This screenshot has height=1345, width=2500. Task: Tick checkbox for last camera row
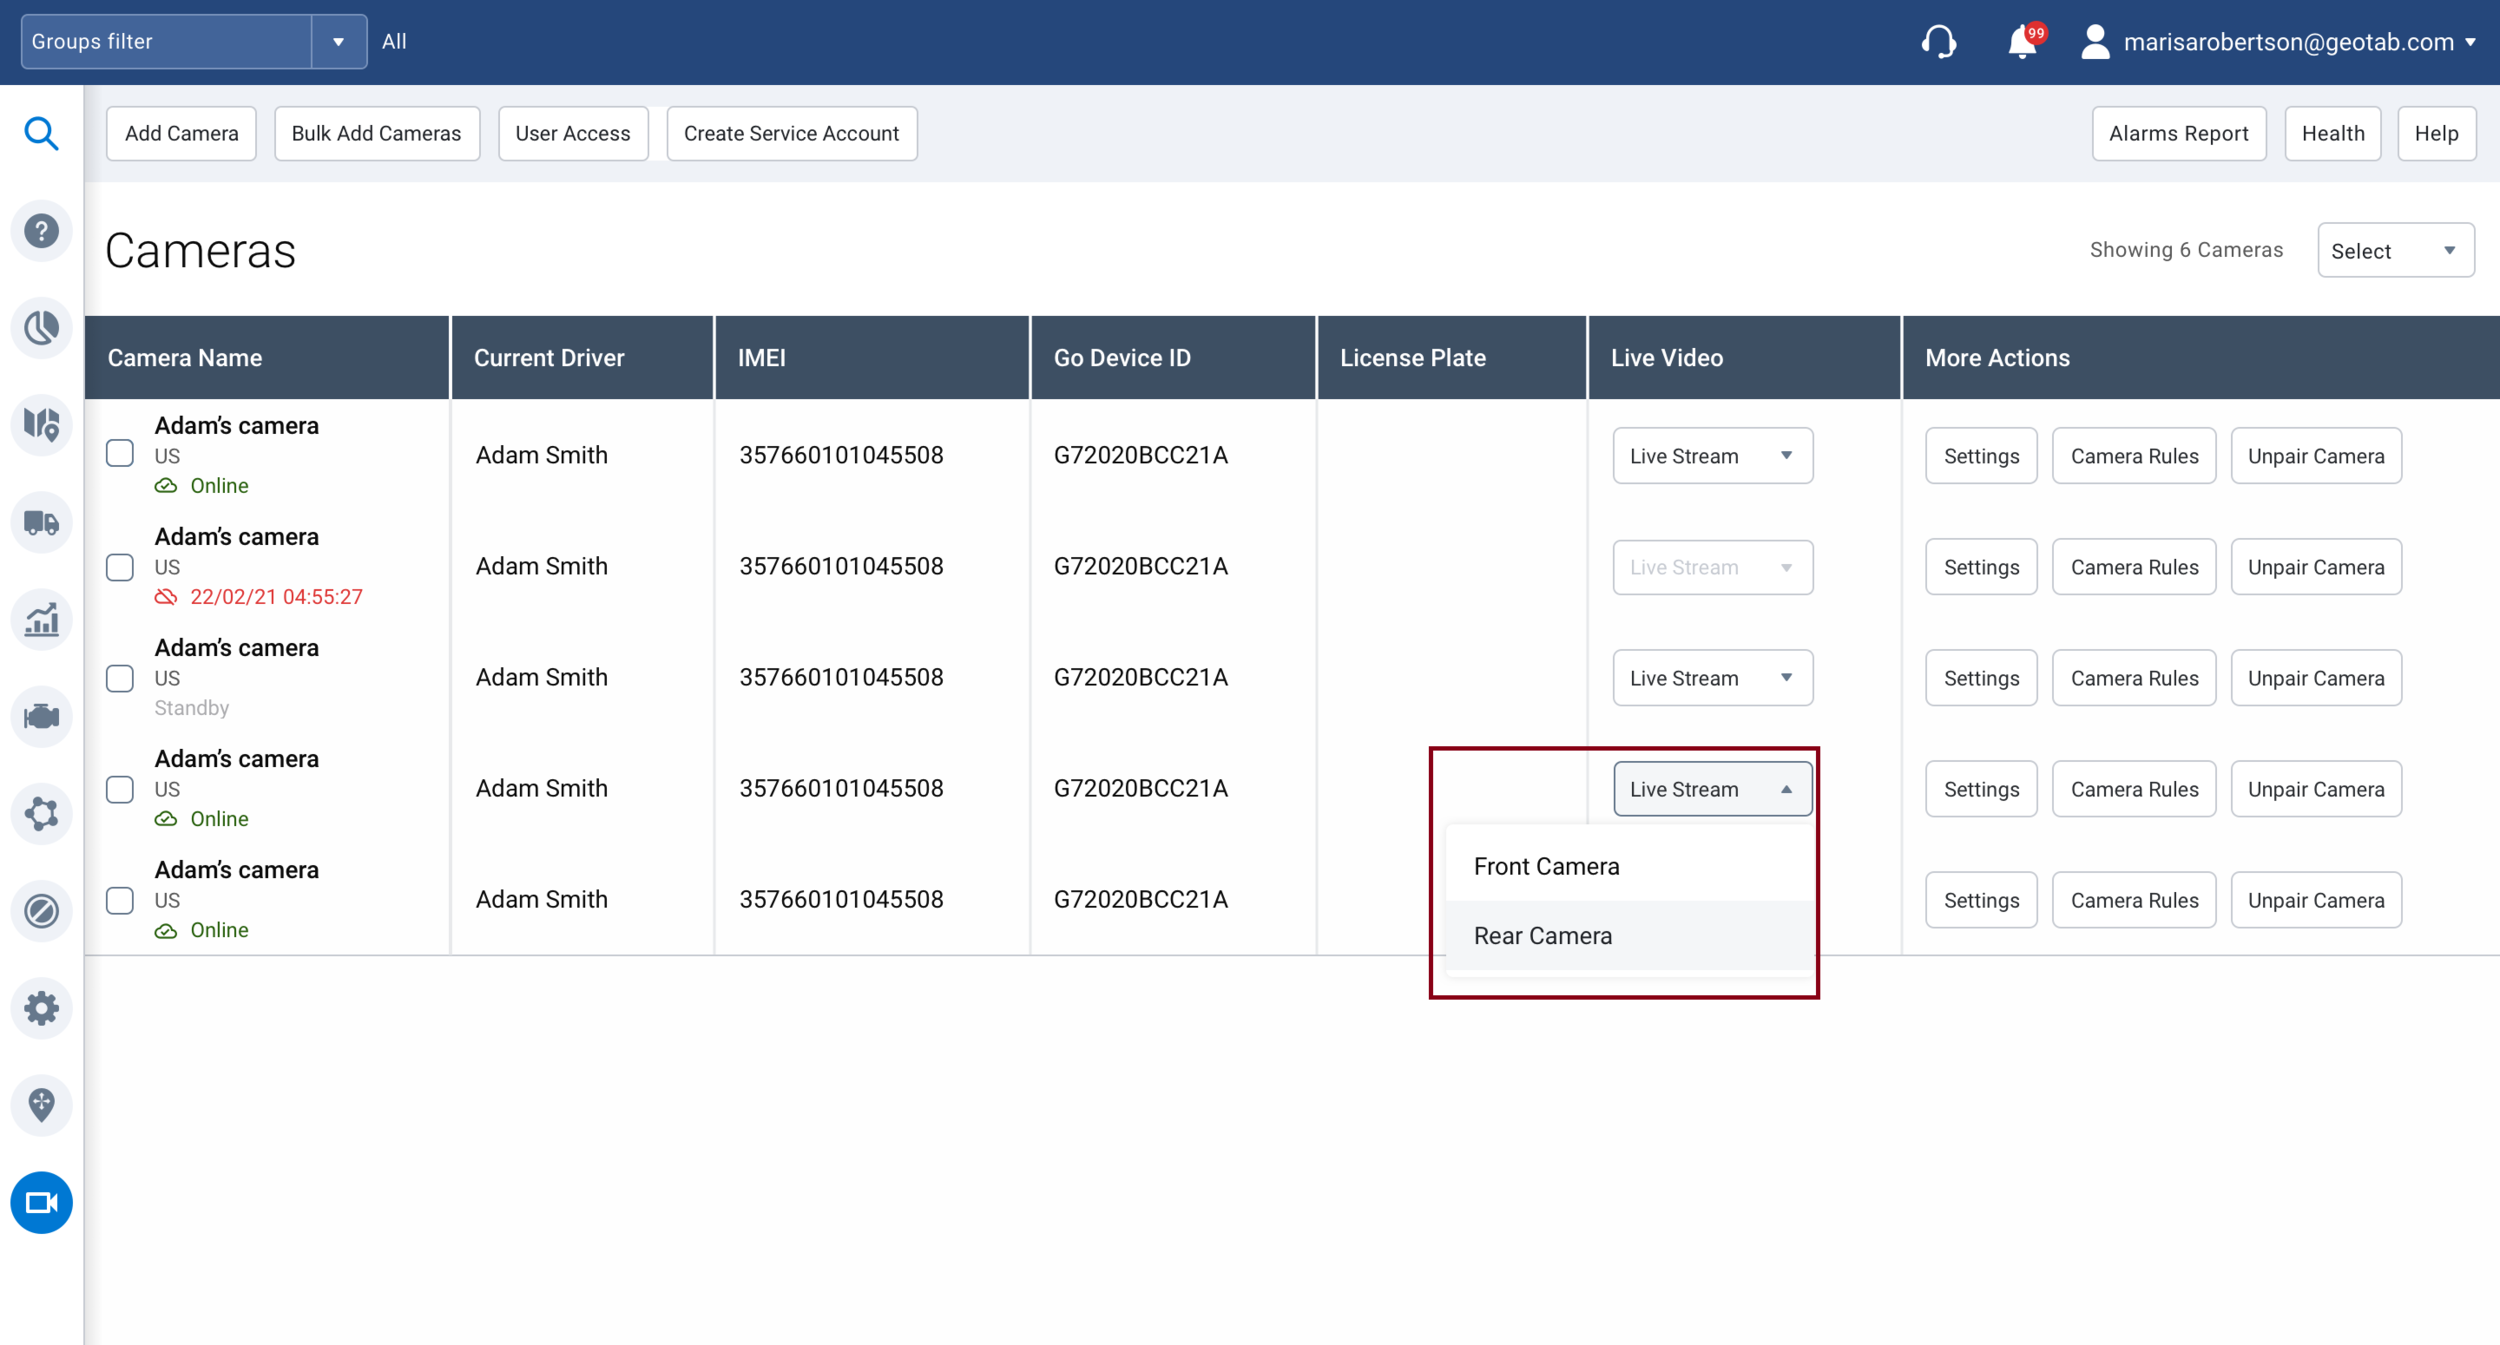point(120,900)
